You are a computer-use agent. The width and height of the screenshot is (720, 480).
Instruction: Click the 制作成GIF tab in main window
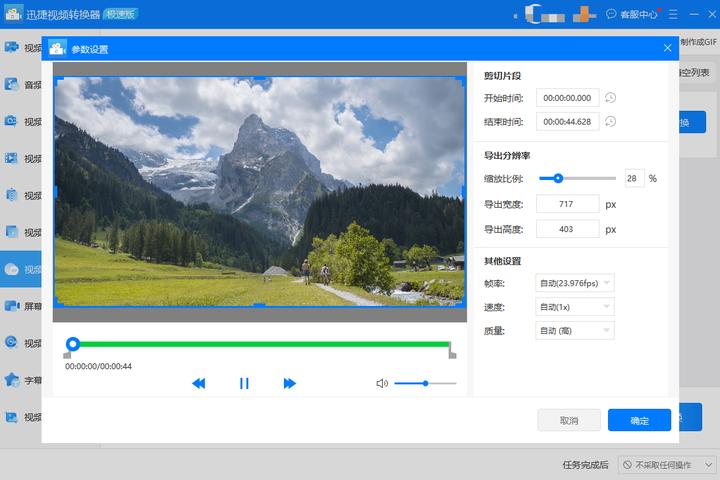(x=698, y=42)
